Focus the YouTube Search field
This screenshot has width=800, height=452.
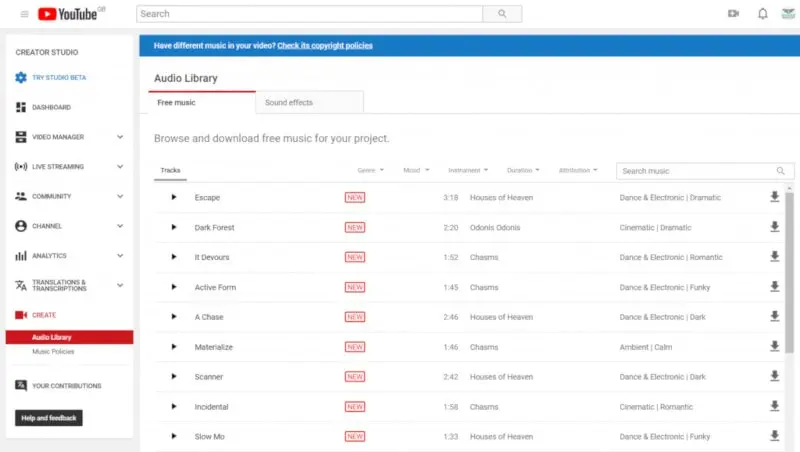[309, 14]
